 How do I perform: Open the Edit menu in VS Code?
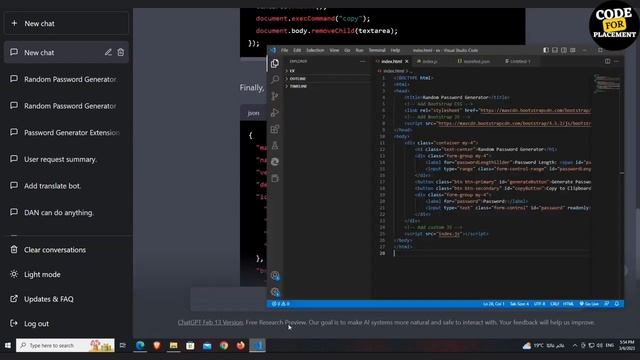tap(297, 50)
